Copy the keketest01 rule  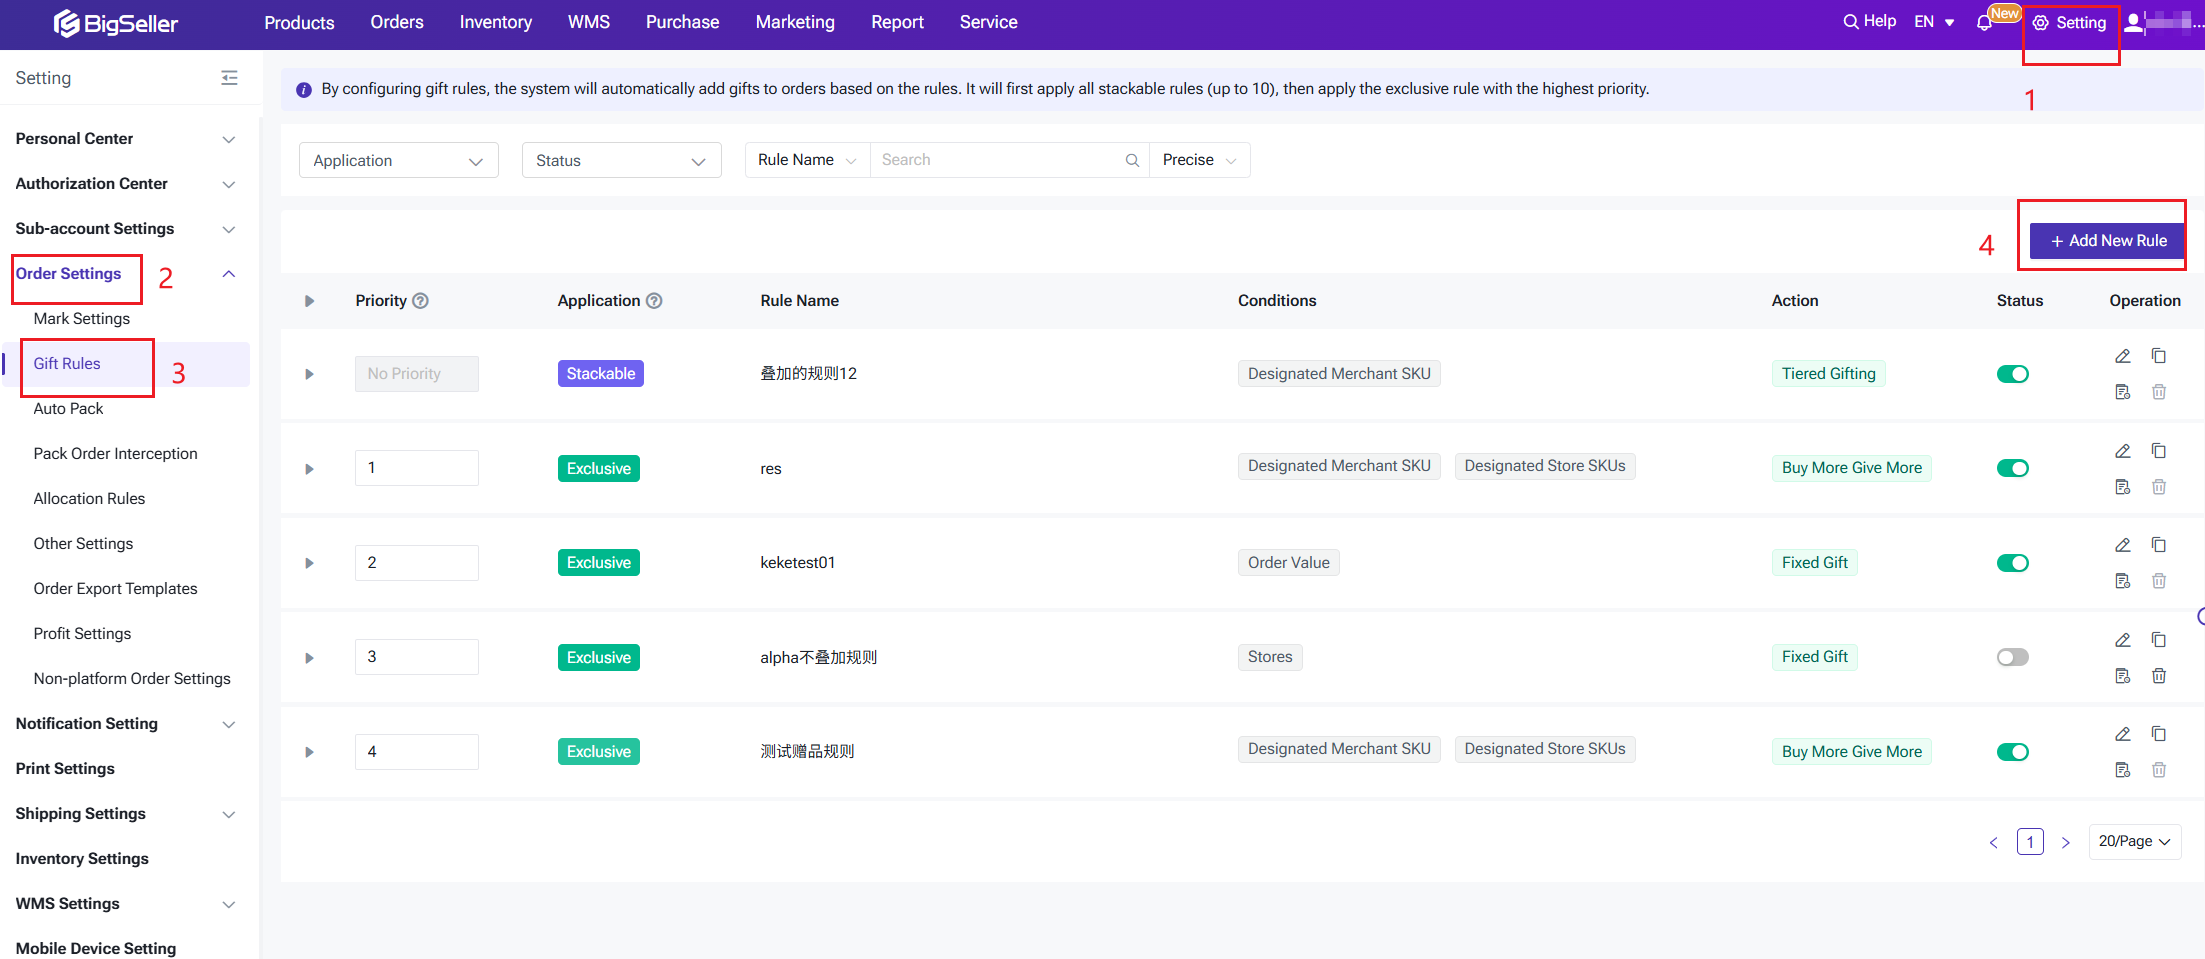point(2158,545)
